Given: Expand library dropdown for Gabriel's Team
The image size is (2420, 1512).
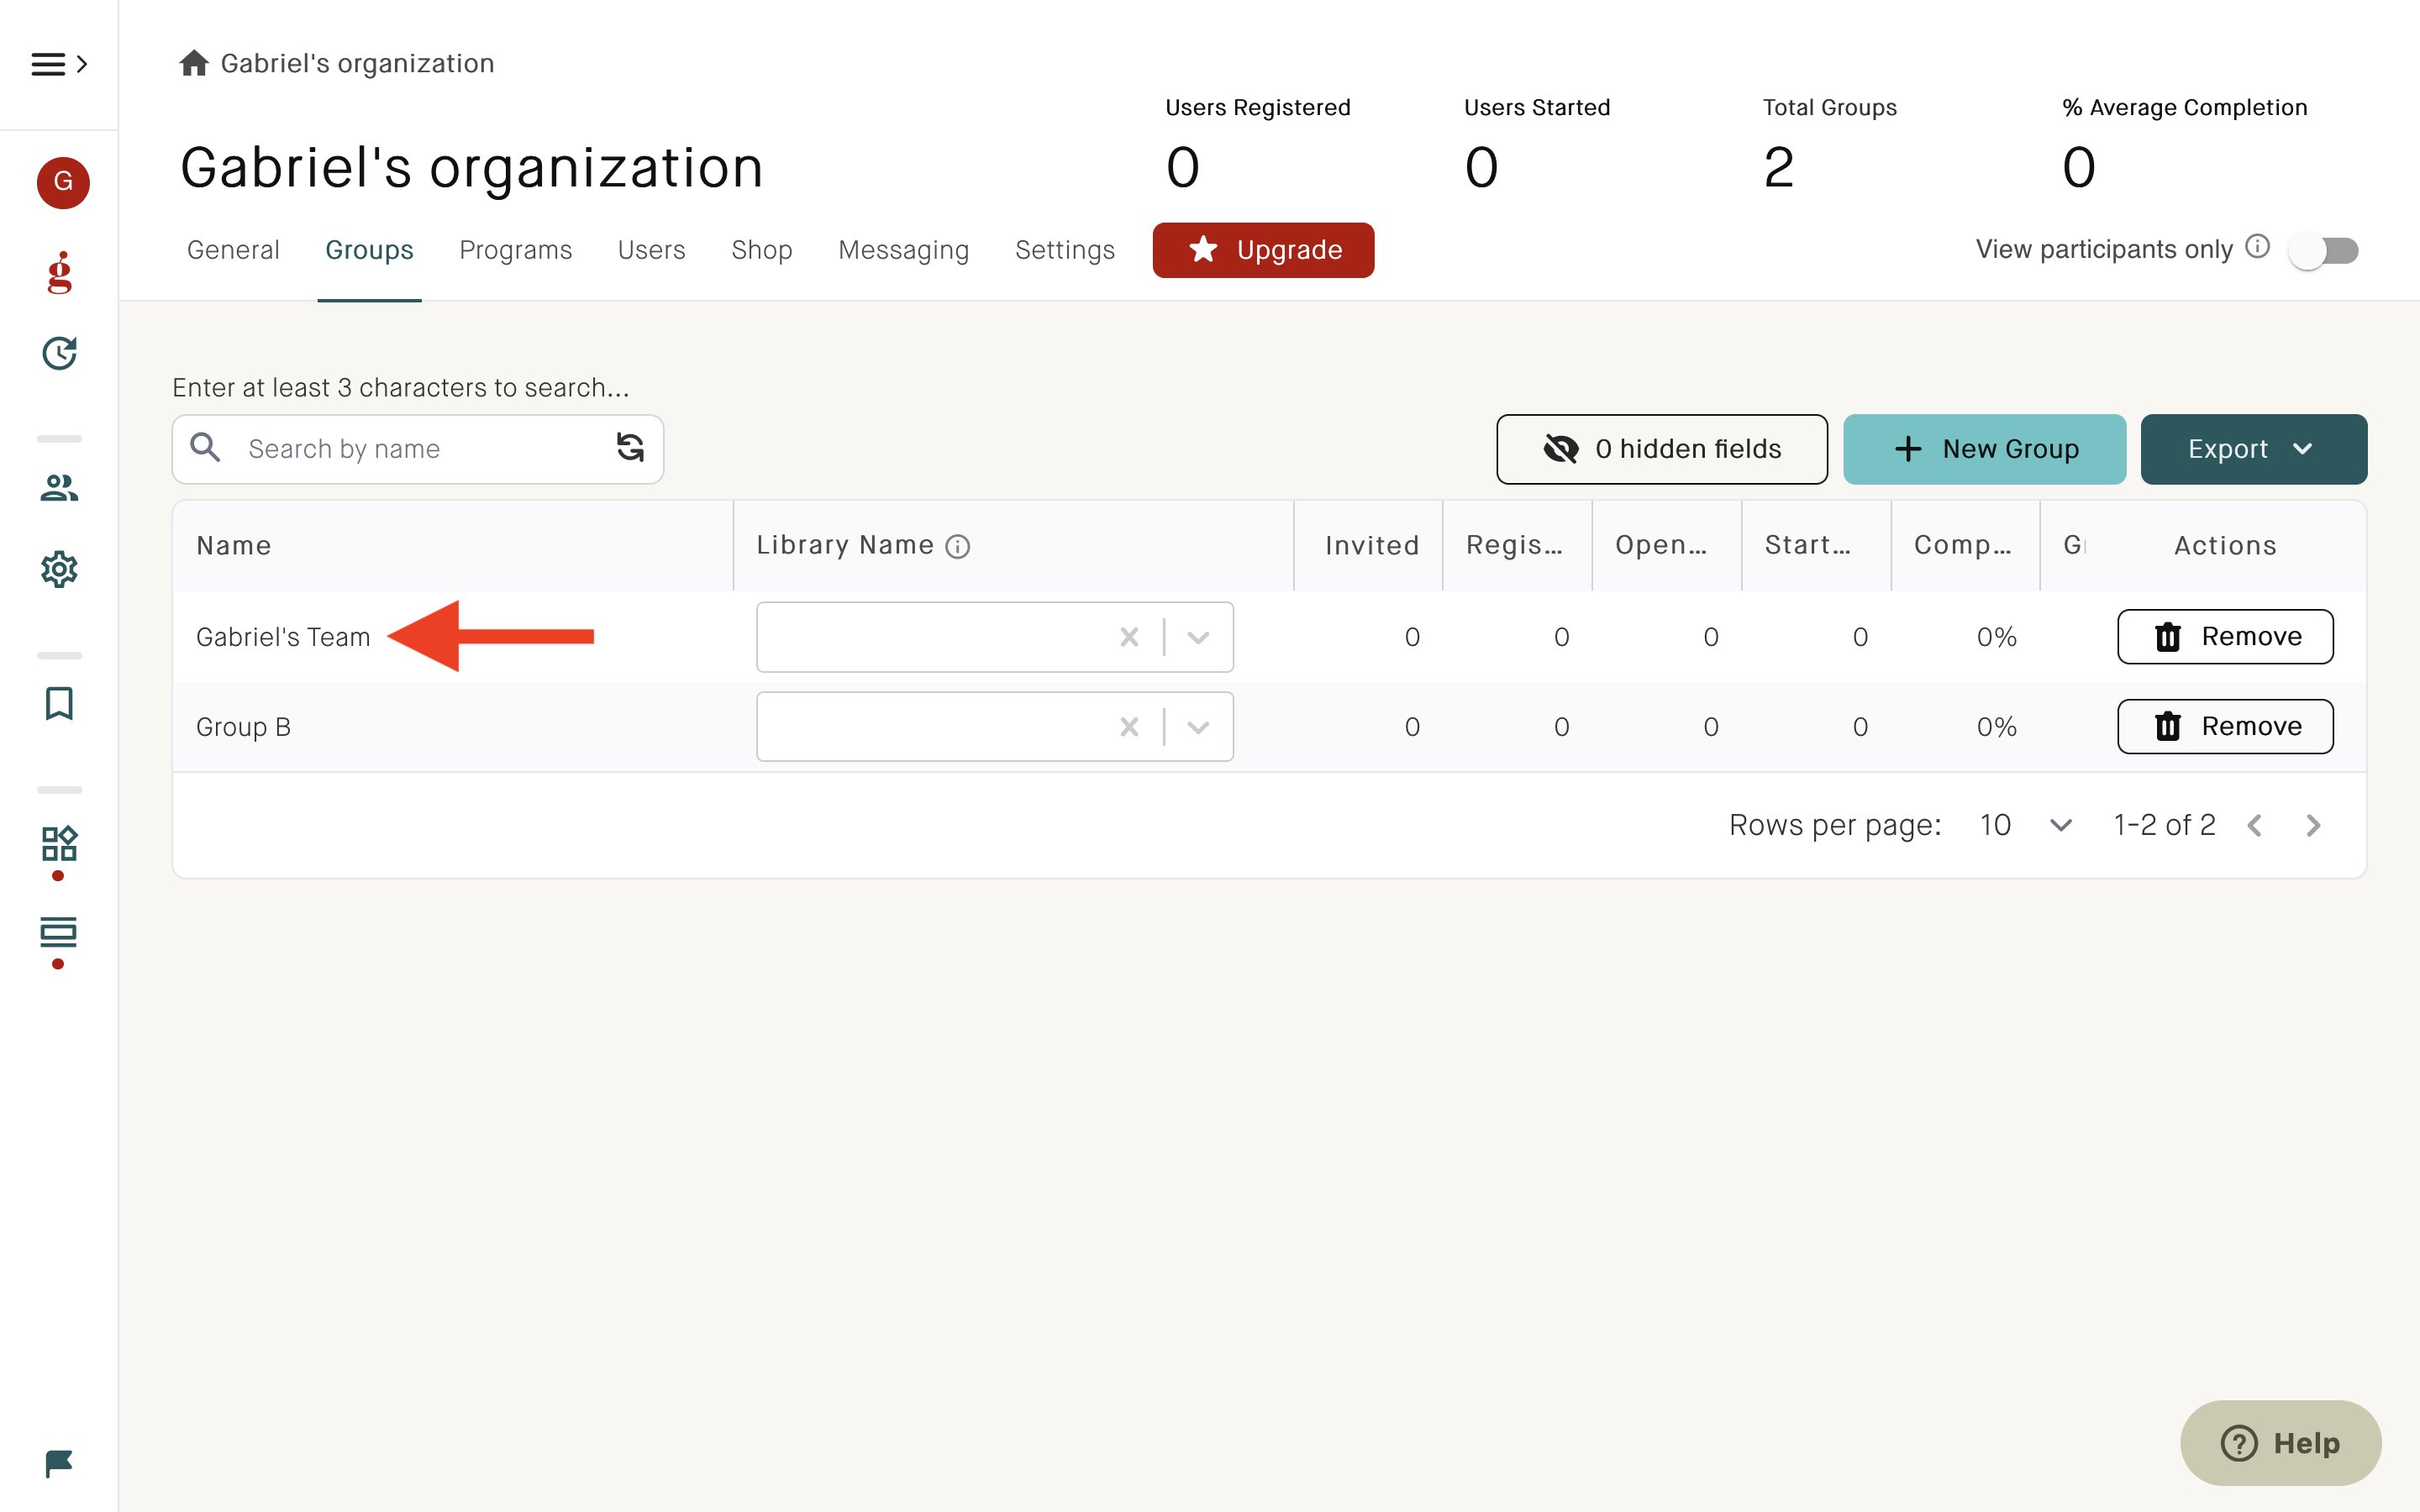Looking at the screenshot, I should tap(1198, 637).
